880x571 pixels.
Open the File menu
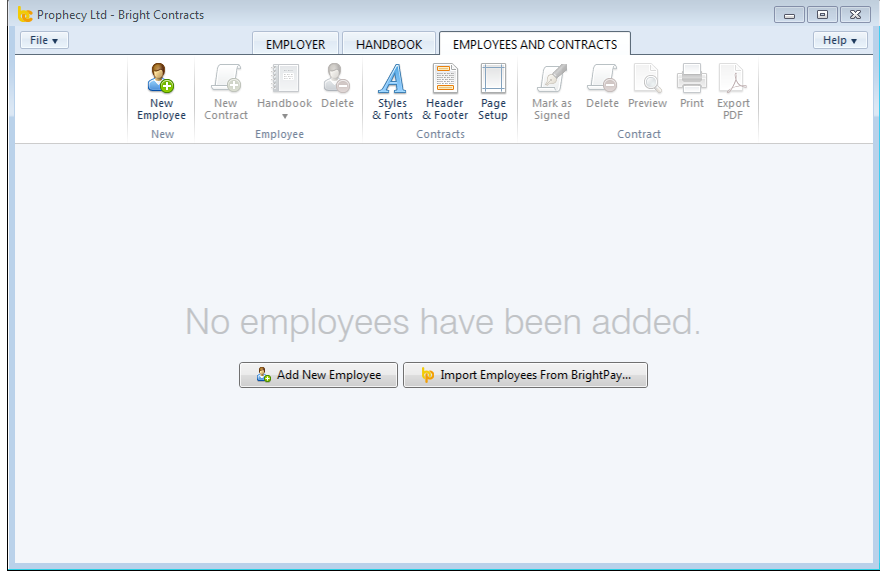tap(44, 40)
